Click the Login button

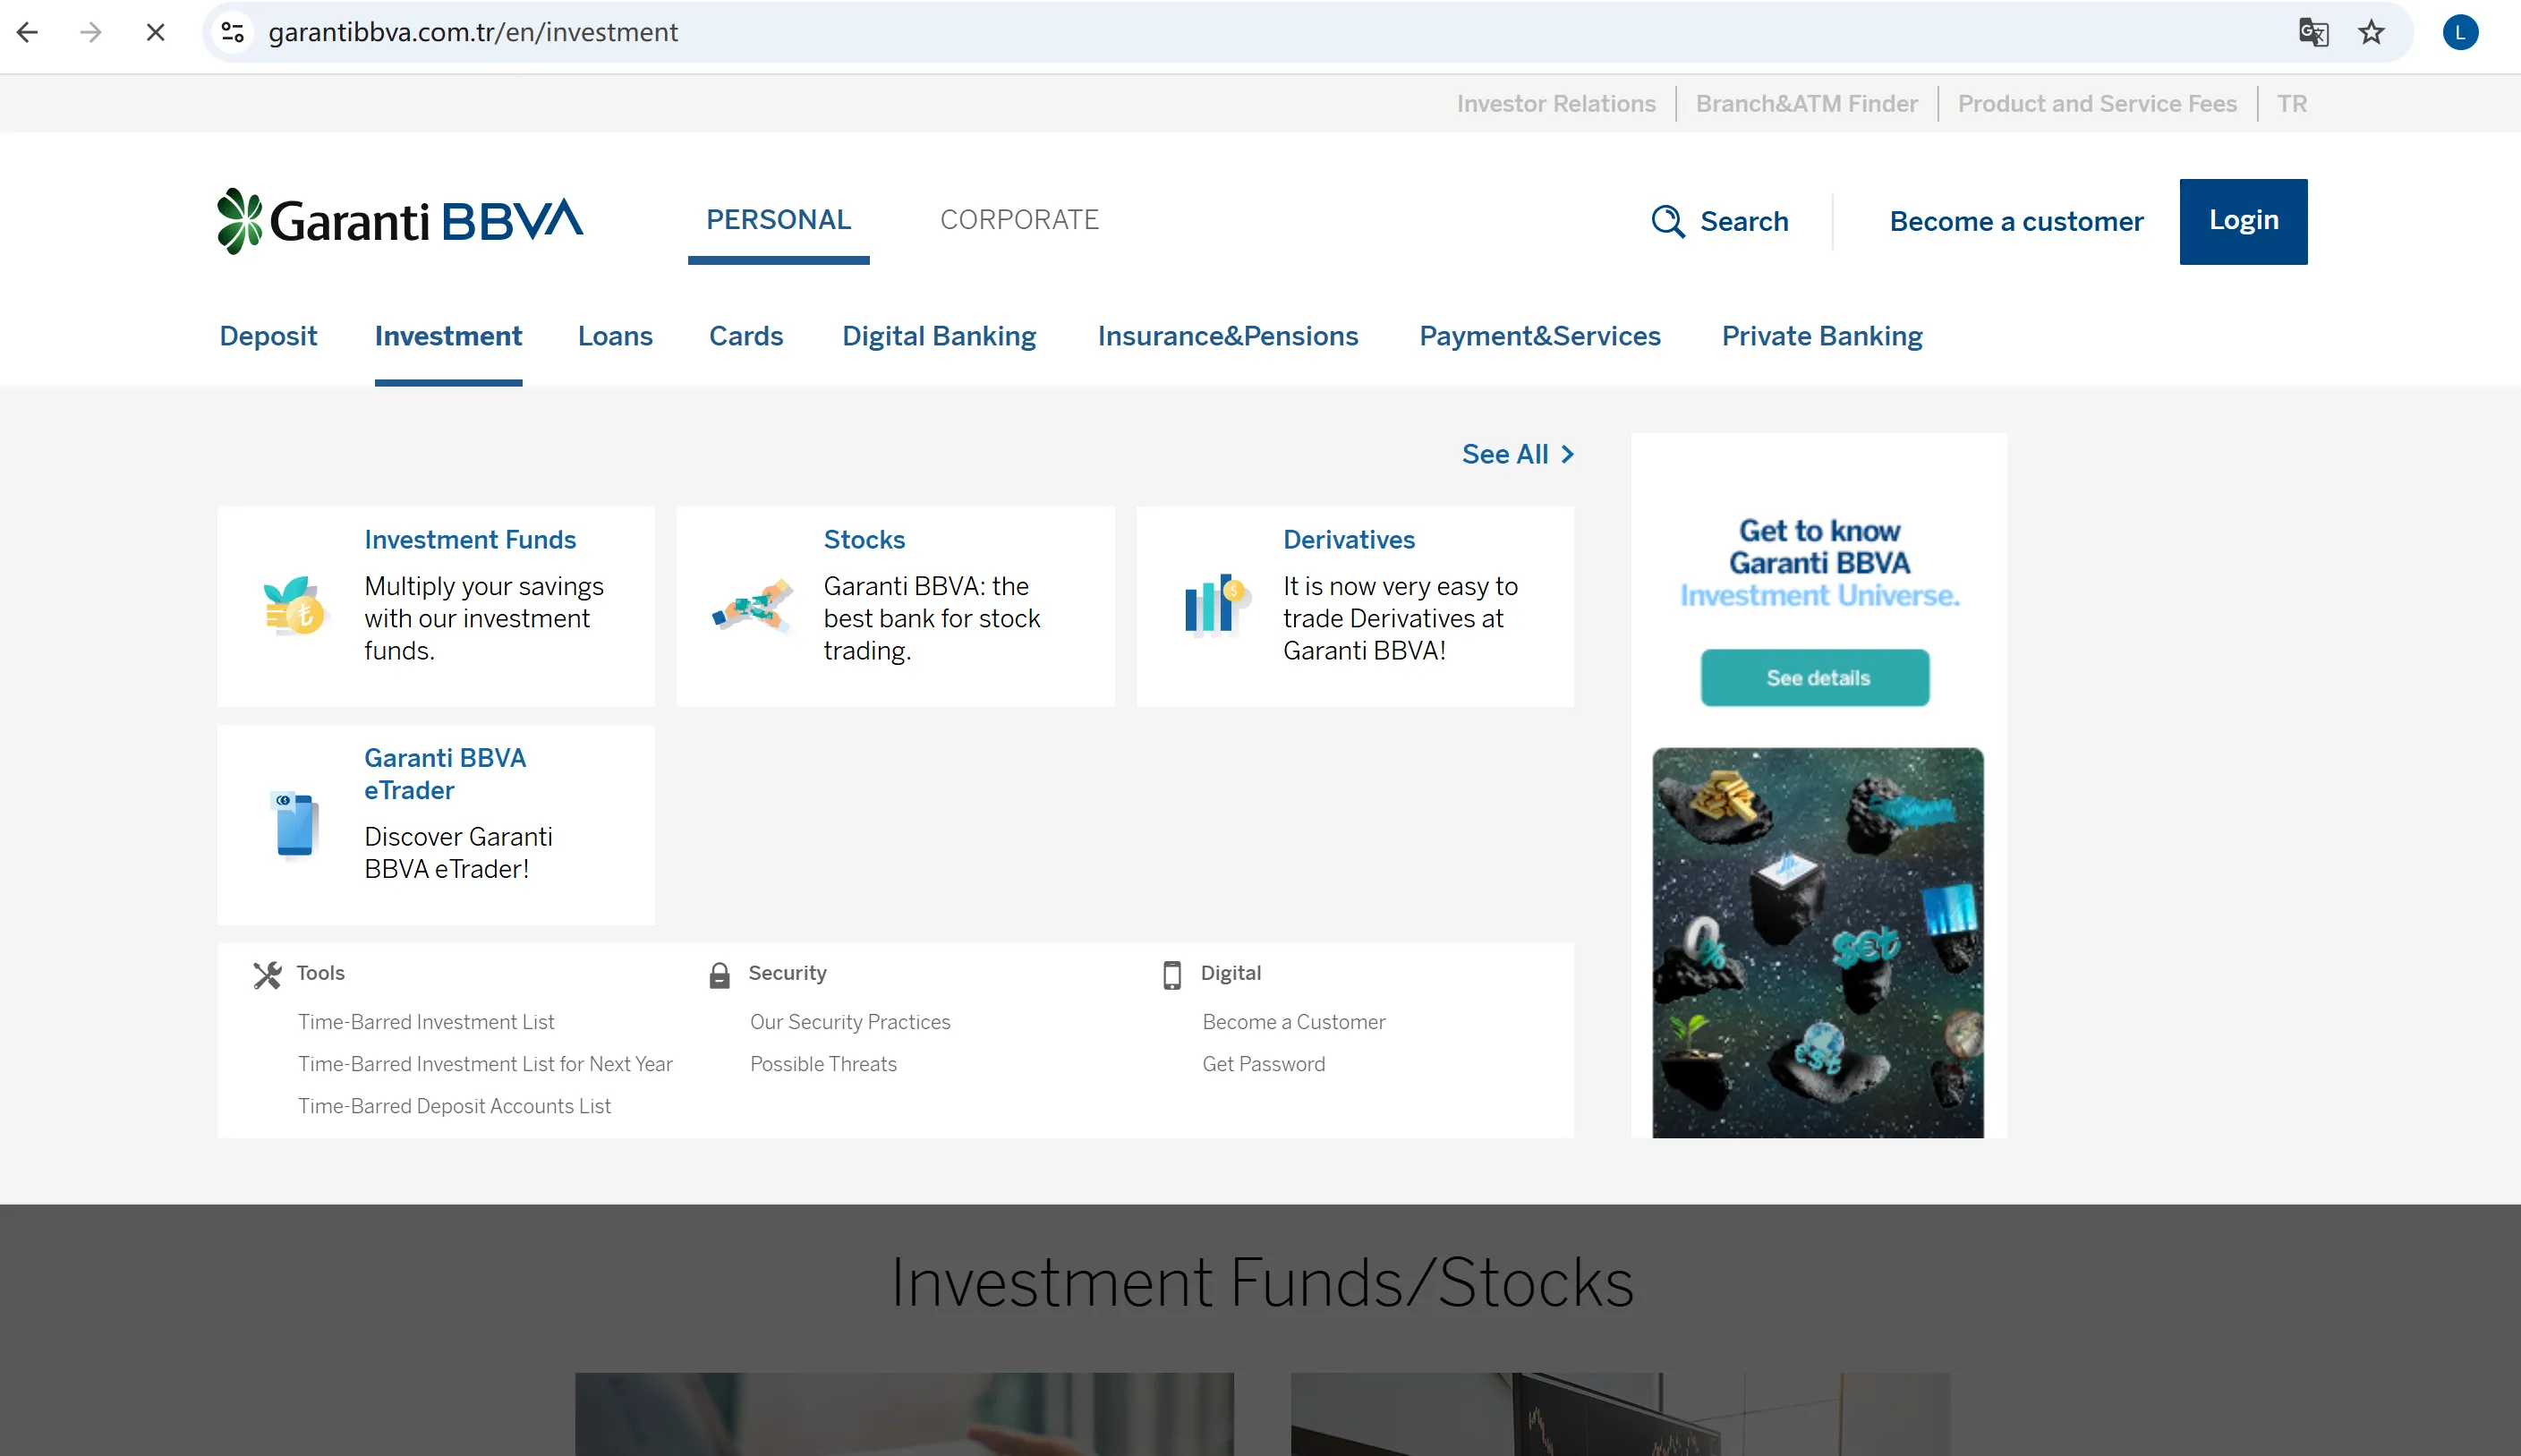2243,221
